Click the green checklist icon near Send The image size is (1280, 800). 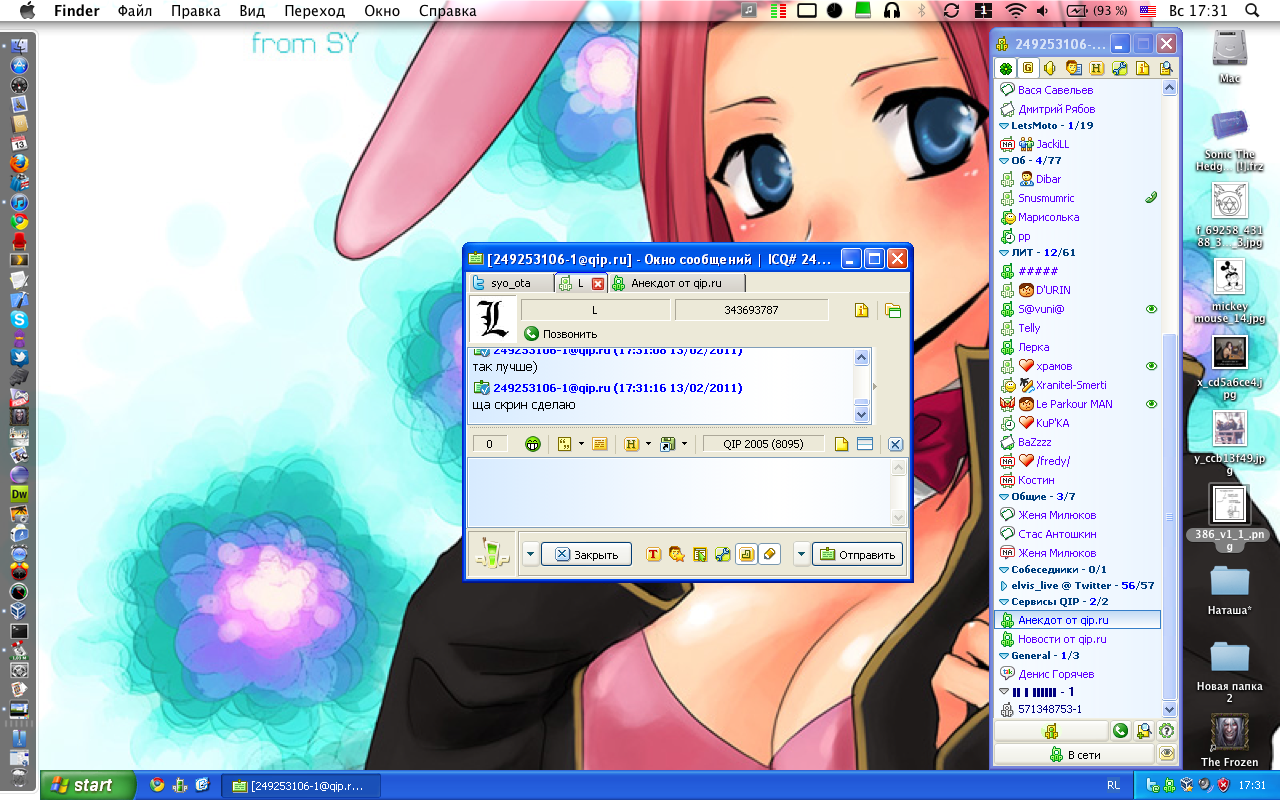[x=700, y=554]
